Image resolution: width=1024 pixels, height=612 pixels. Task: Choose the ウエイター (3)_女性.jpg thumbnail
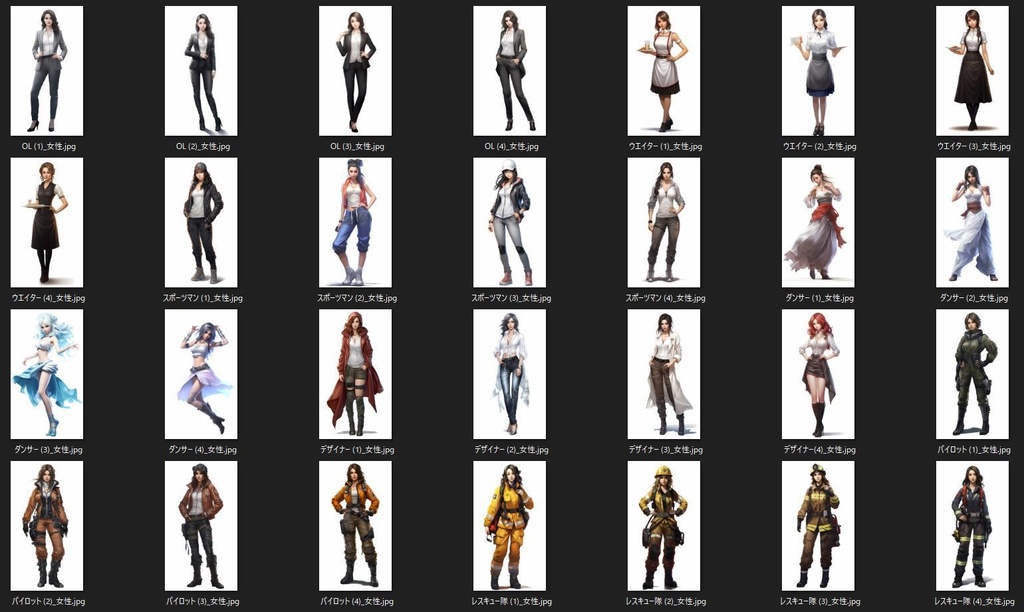[x=972, y=71]
